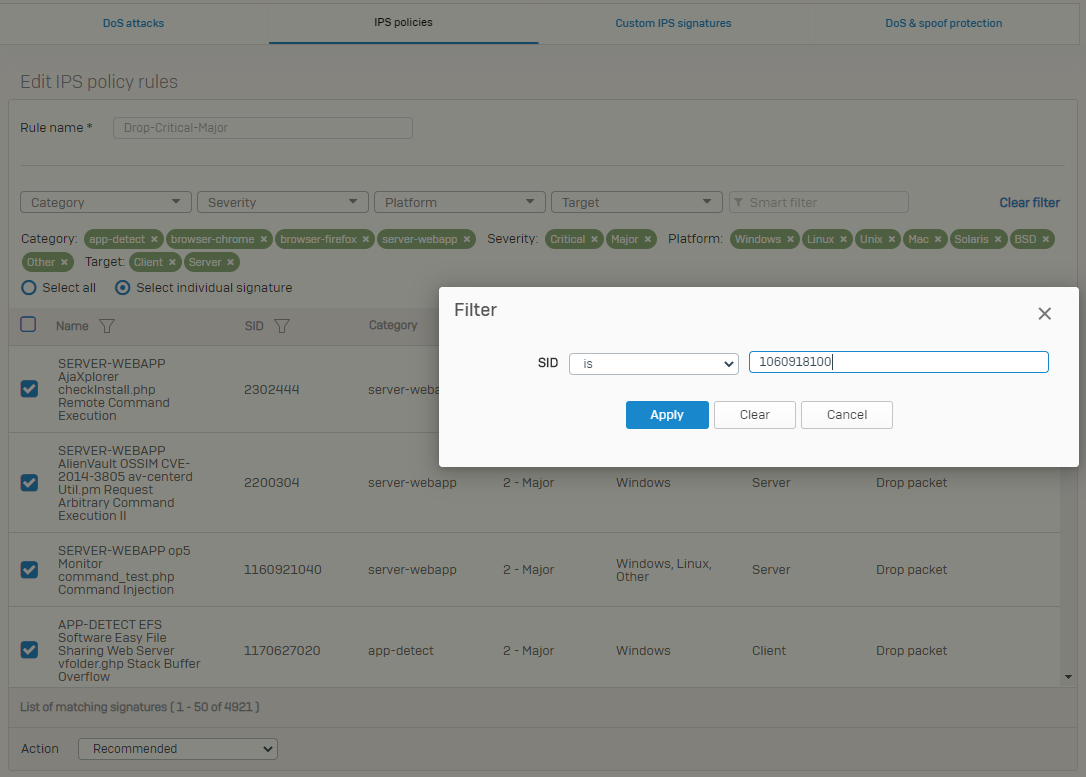
Task: Click the Client target cell
Action: coord(769,650)
